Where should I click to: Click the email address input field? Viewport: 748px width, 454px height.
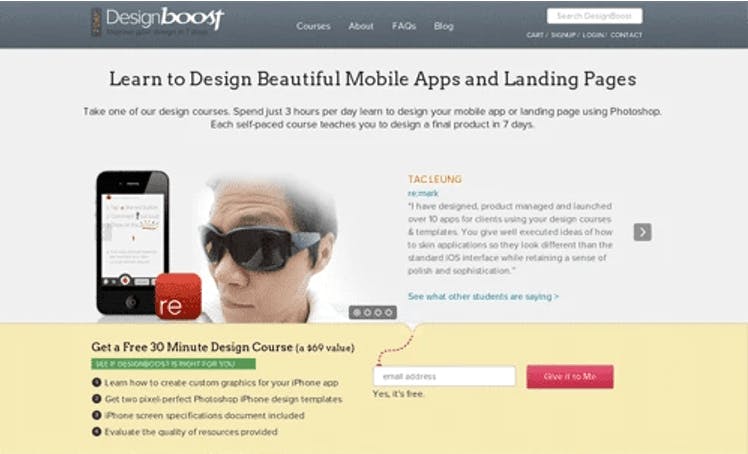(444, 376)
